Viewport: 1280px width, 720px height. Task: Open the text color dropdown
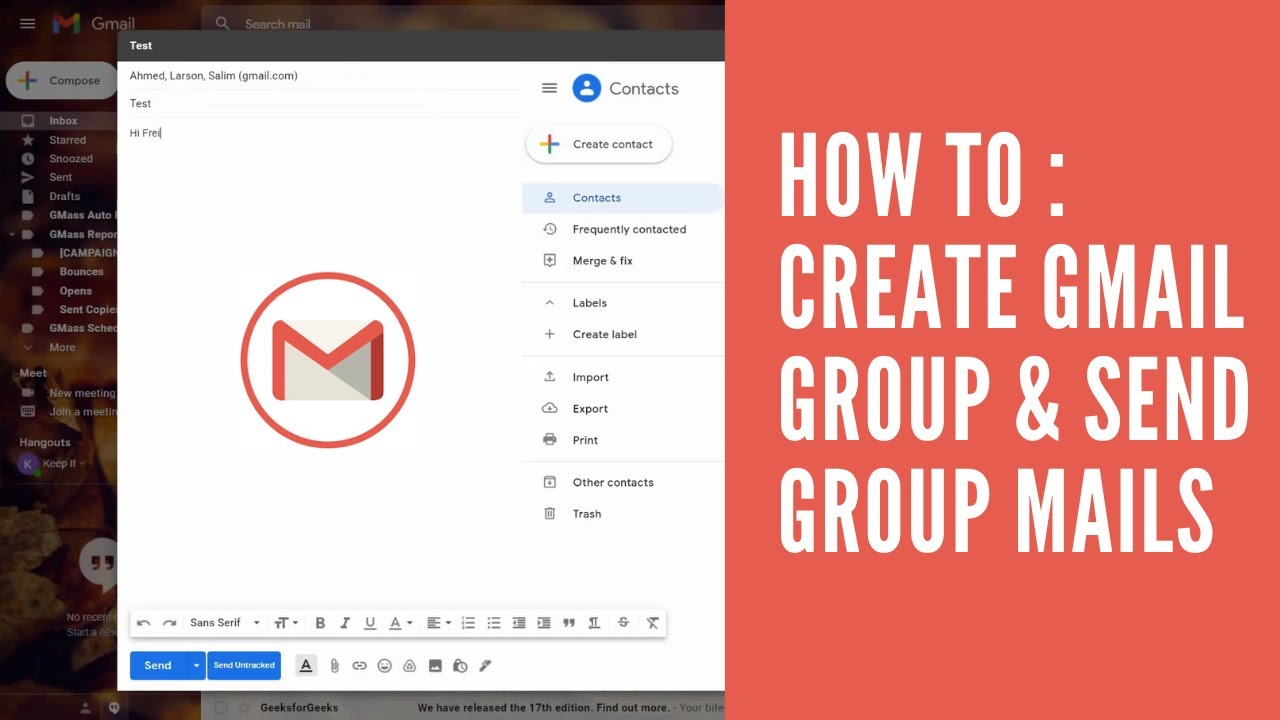(400, 623)
